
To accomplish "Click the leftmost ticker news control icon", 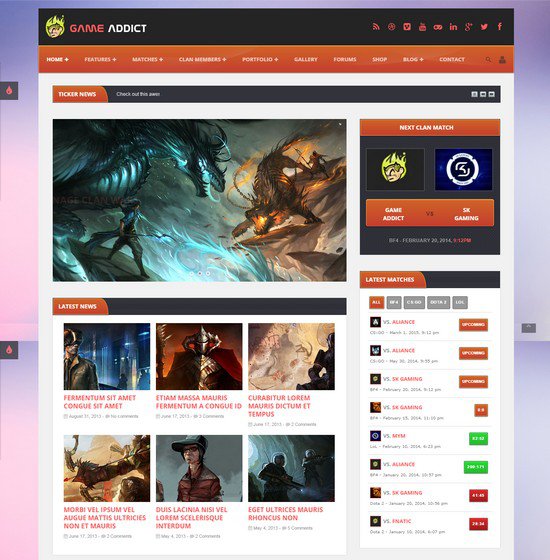I will [474, 94].
